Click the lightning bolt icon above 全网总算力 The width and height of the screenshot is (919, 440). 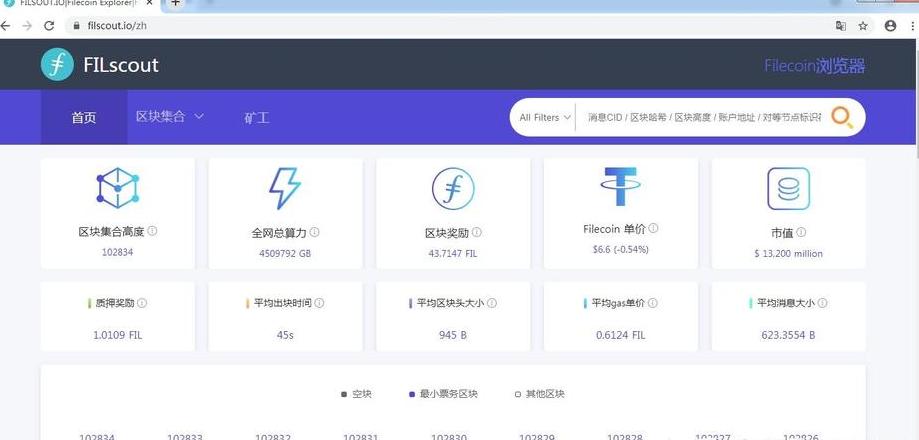pos(285,188)
